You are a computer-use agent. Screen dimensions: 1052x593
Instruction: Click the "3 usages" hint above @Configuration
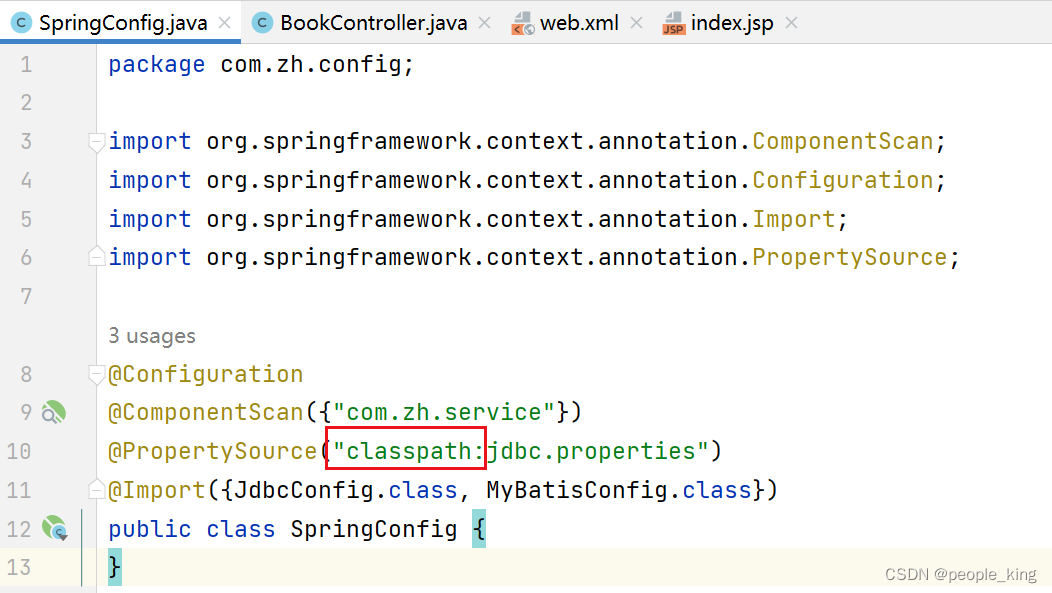point(152,335)
